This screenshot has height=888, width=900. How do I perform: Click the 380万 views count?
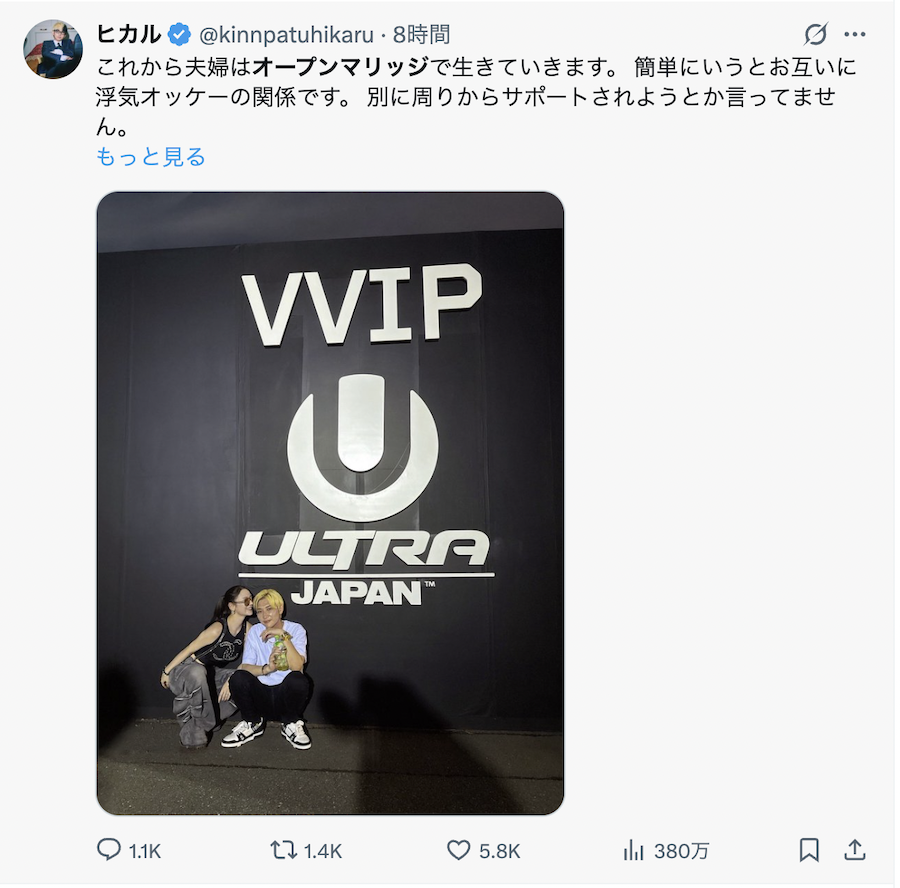681,851
